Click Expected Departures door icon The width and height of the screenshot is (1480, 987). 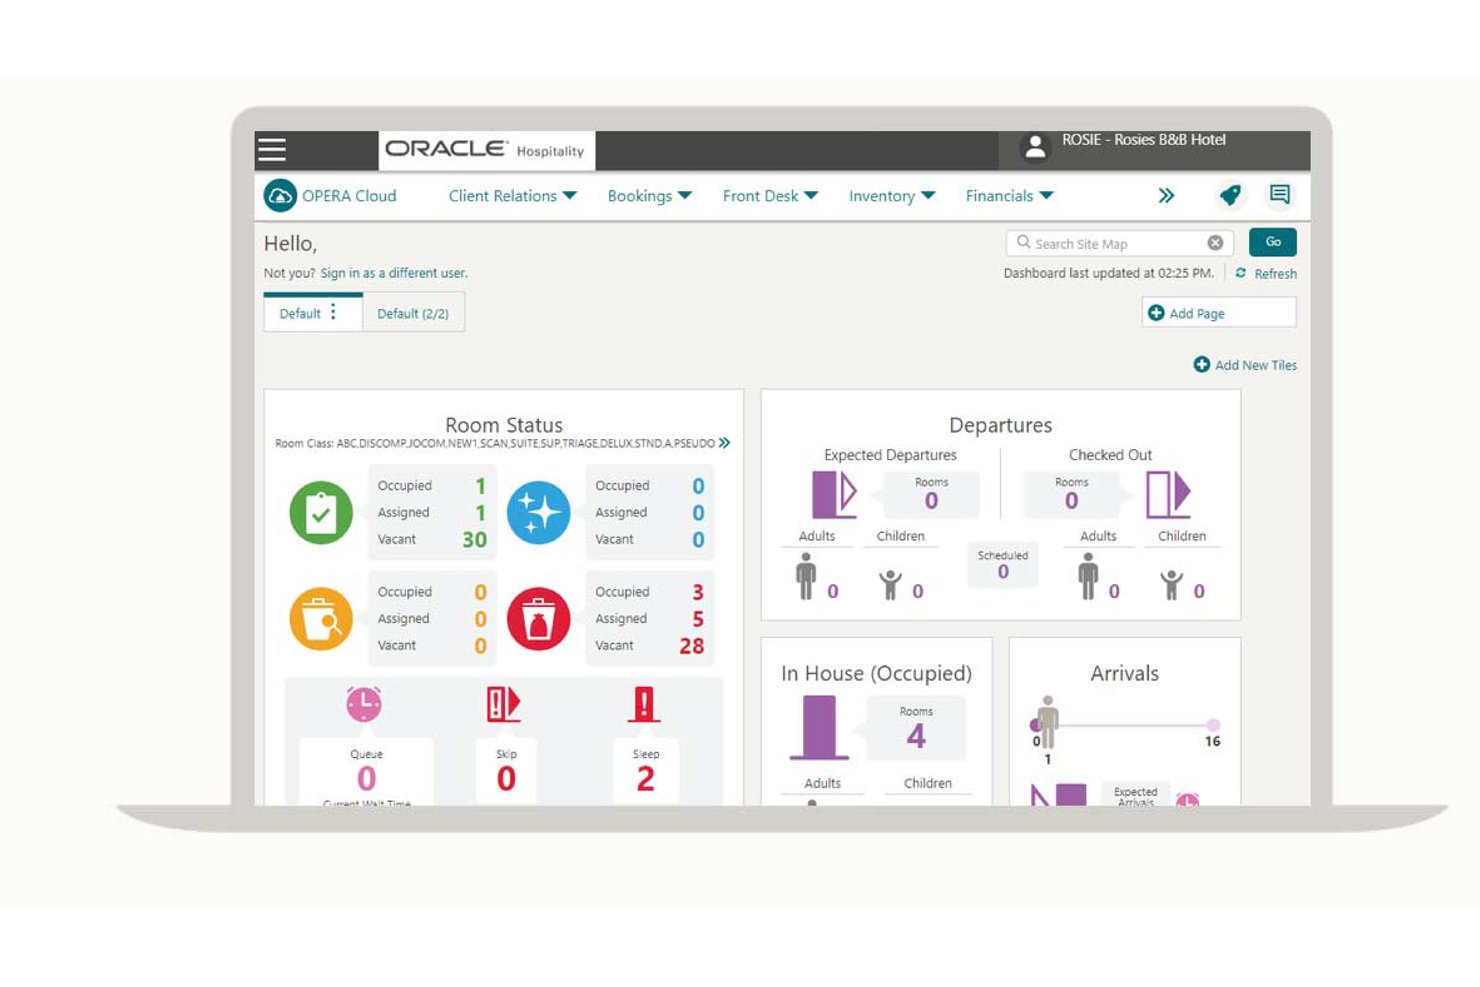(834, 494)
